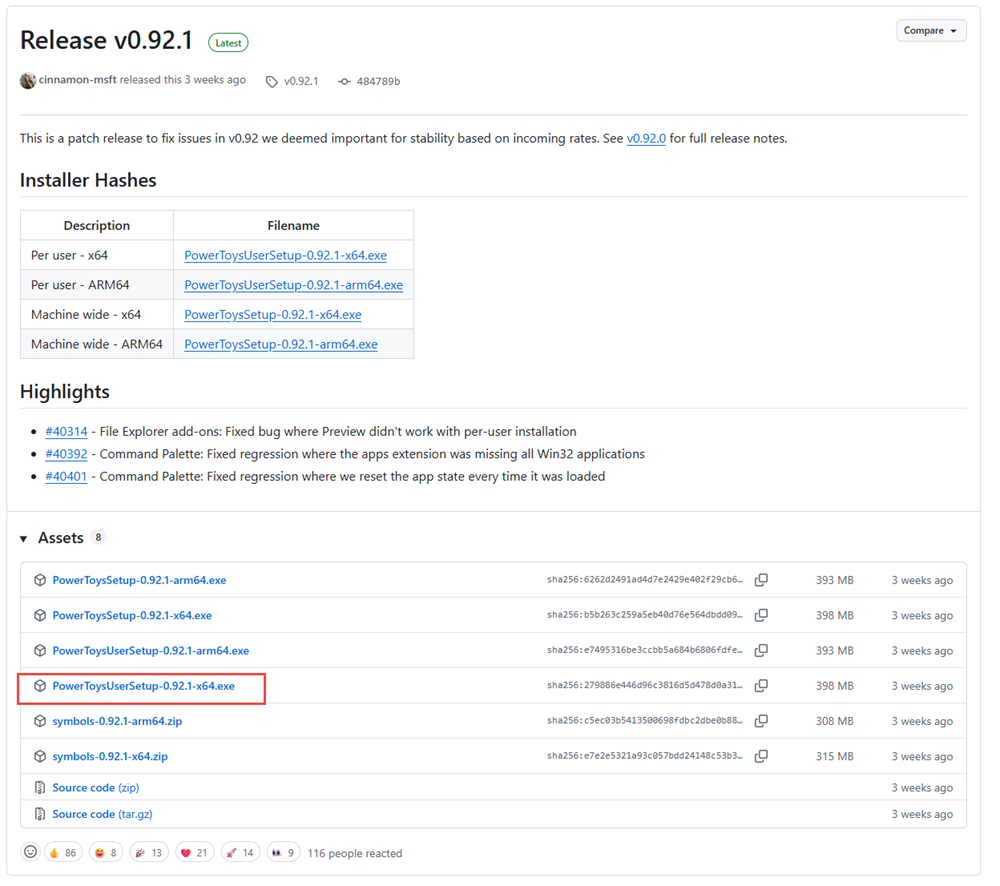Click '315 MB' size of symbols x64
The height and width of the screenshot is (886, 1000).
(834, 756)
